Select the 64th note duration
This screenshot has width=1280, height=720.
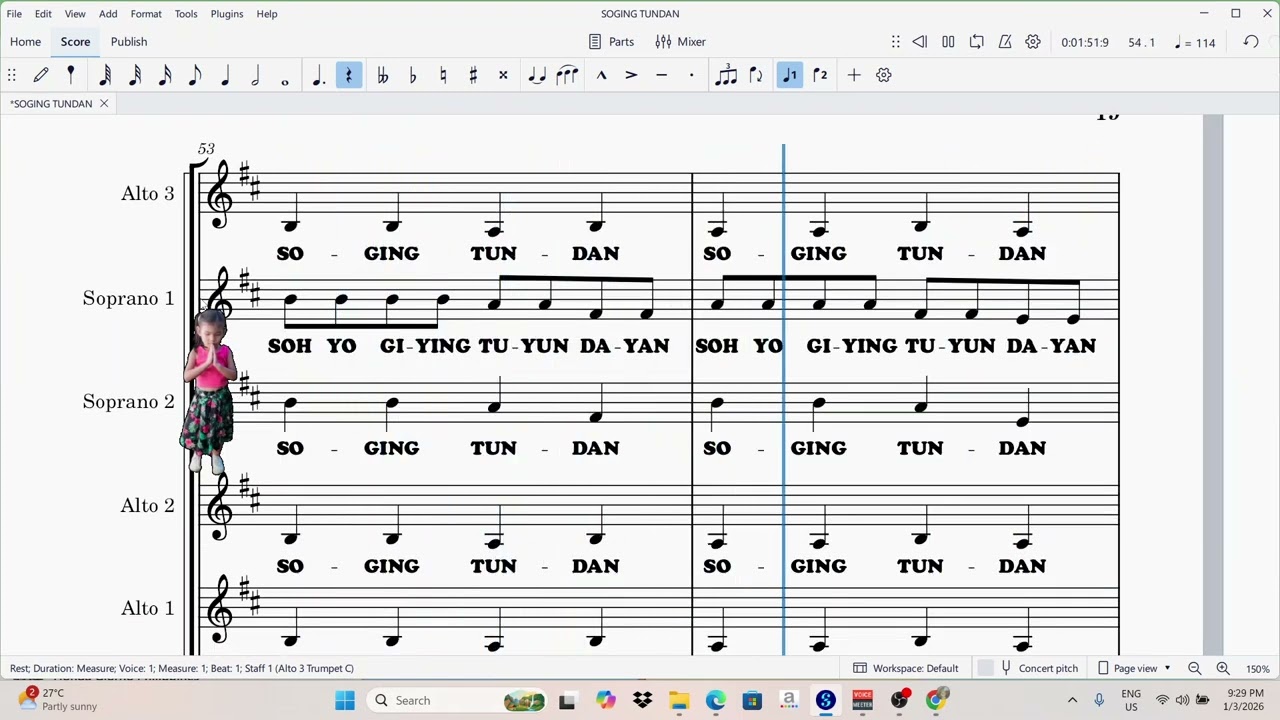click(x=105, y=75)
